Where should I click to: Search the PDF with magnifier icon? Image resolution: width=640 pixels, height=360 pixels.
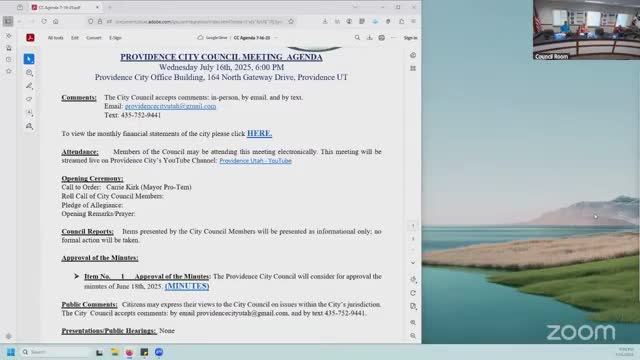(x=357, y=38)
